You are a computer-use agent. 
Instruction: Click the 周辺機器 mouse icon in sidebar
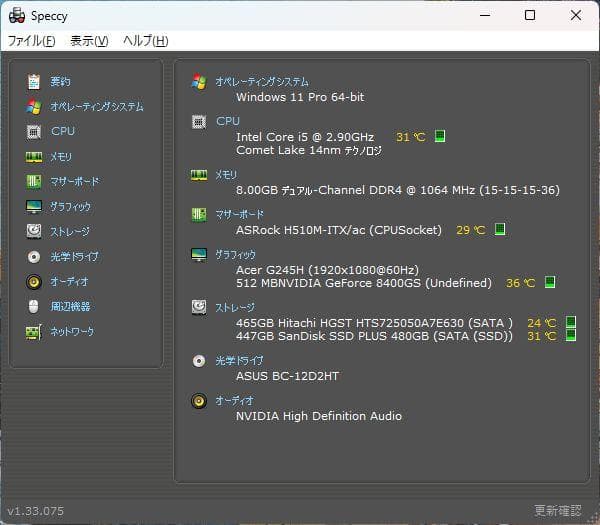(x=34, y=307)
